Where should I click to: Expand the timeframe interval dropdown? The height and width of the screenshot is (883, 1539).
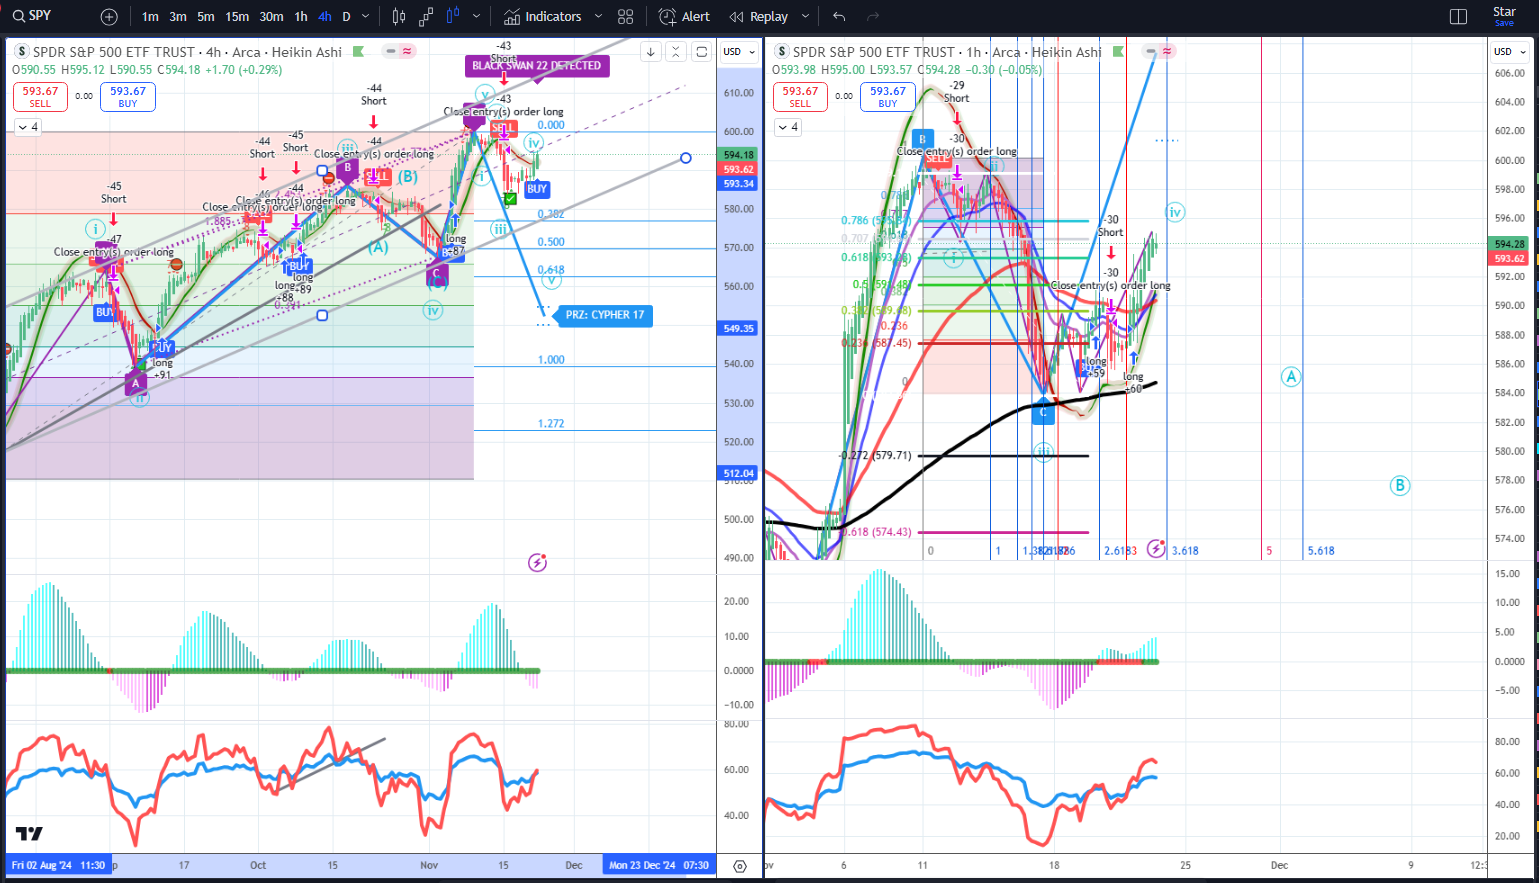coord(365,17)
